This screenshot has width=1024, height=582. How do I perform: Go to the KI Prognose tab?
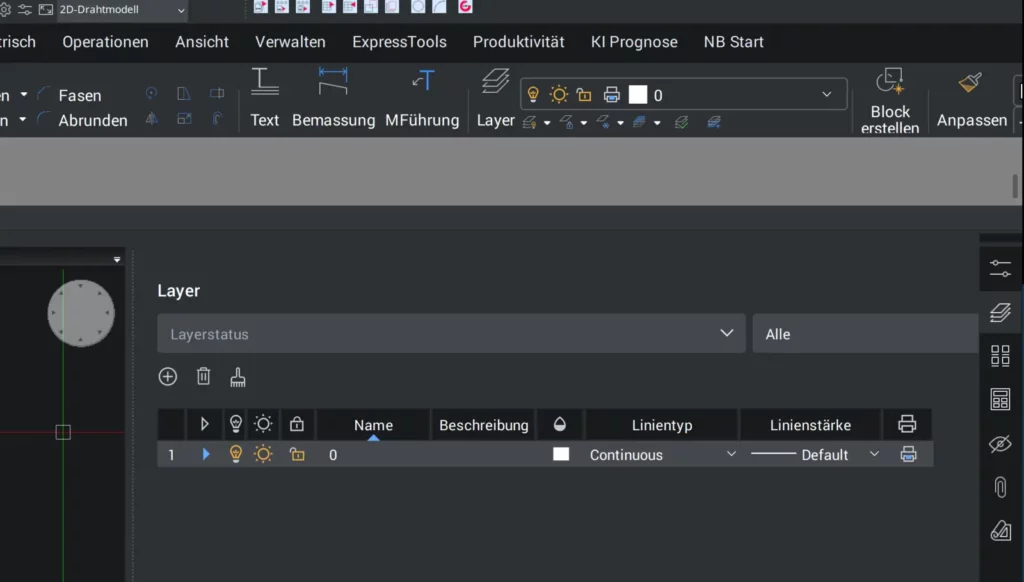[x=634, y=42]
